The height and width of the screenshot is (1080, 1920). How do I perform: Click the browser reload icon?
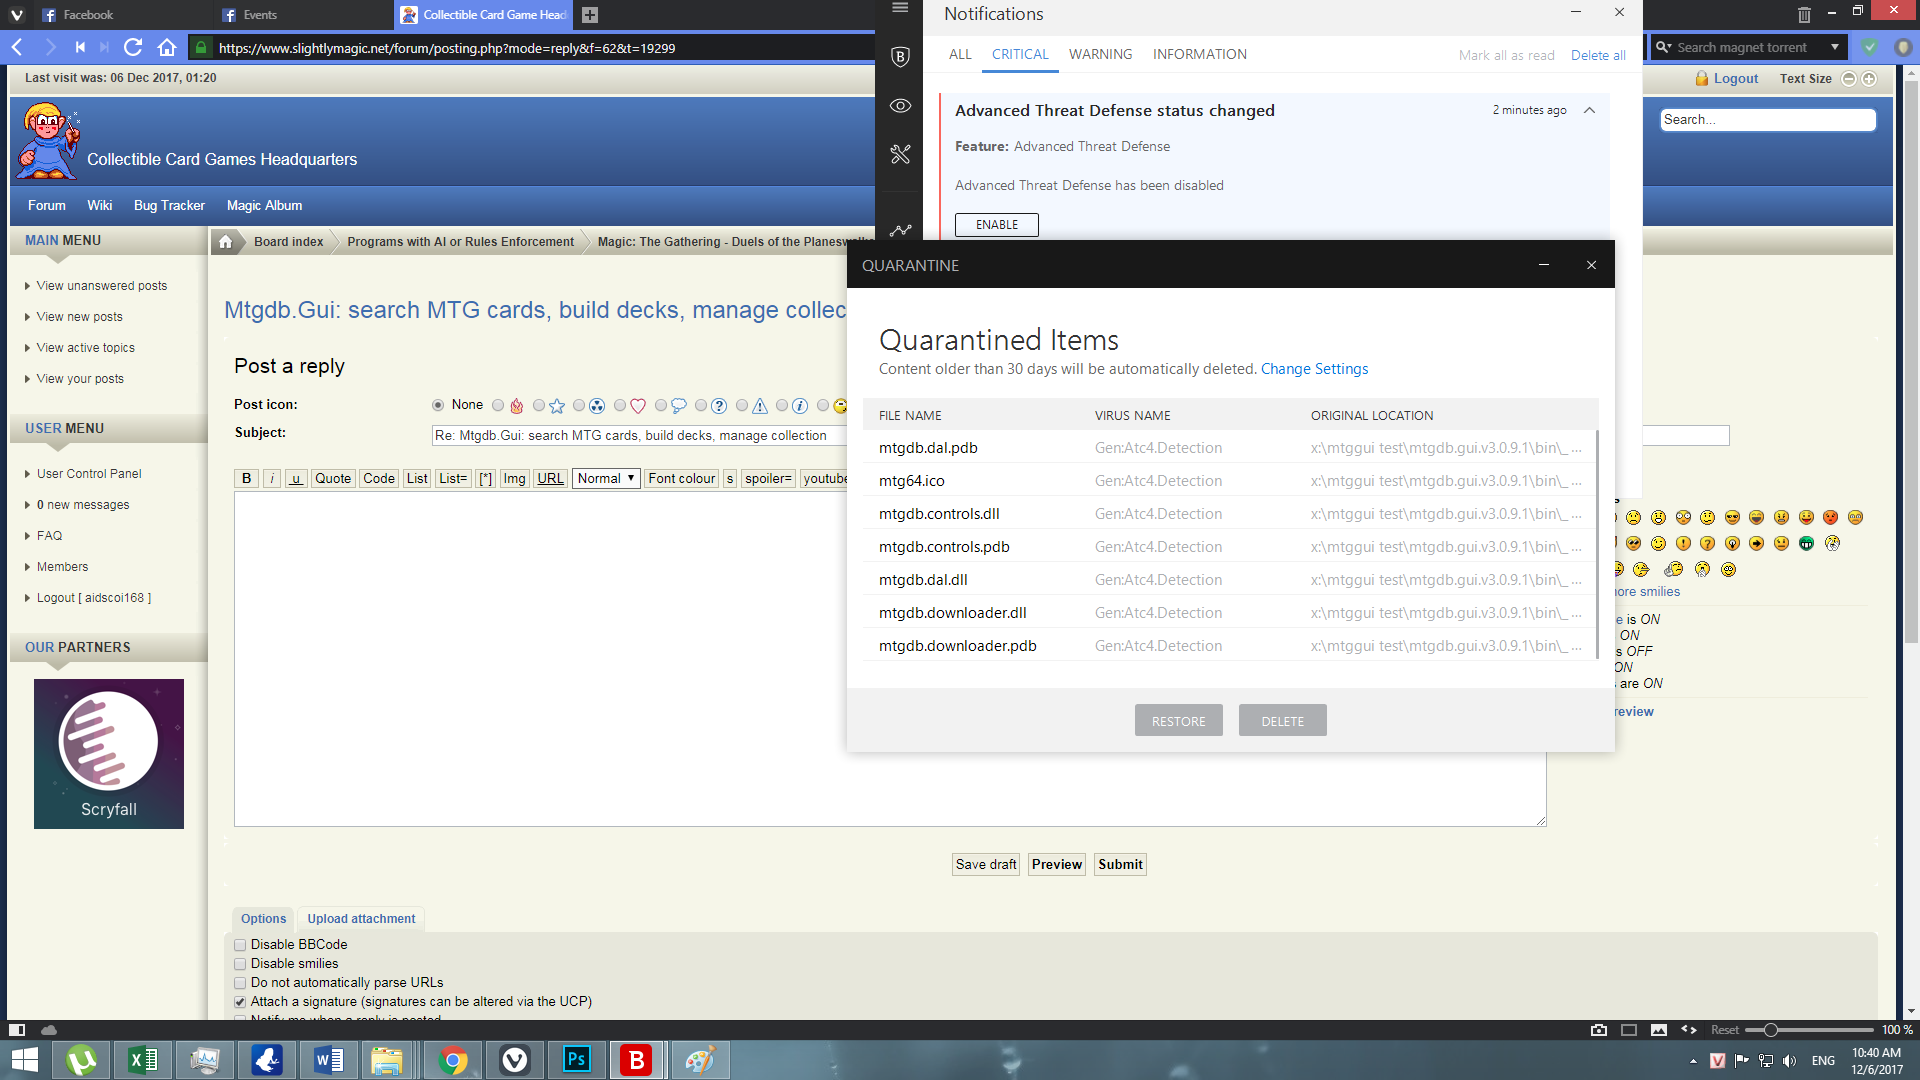[133, 47]
